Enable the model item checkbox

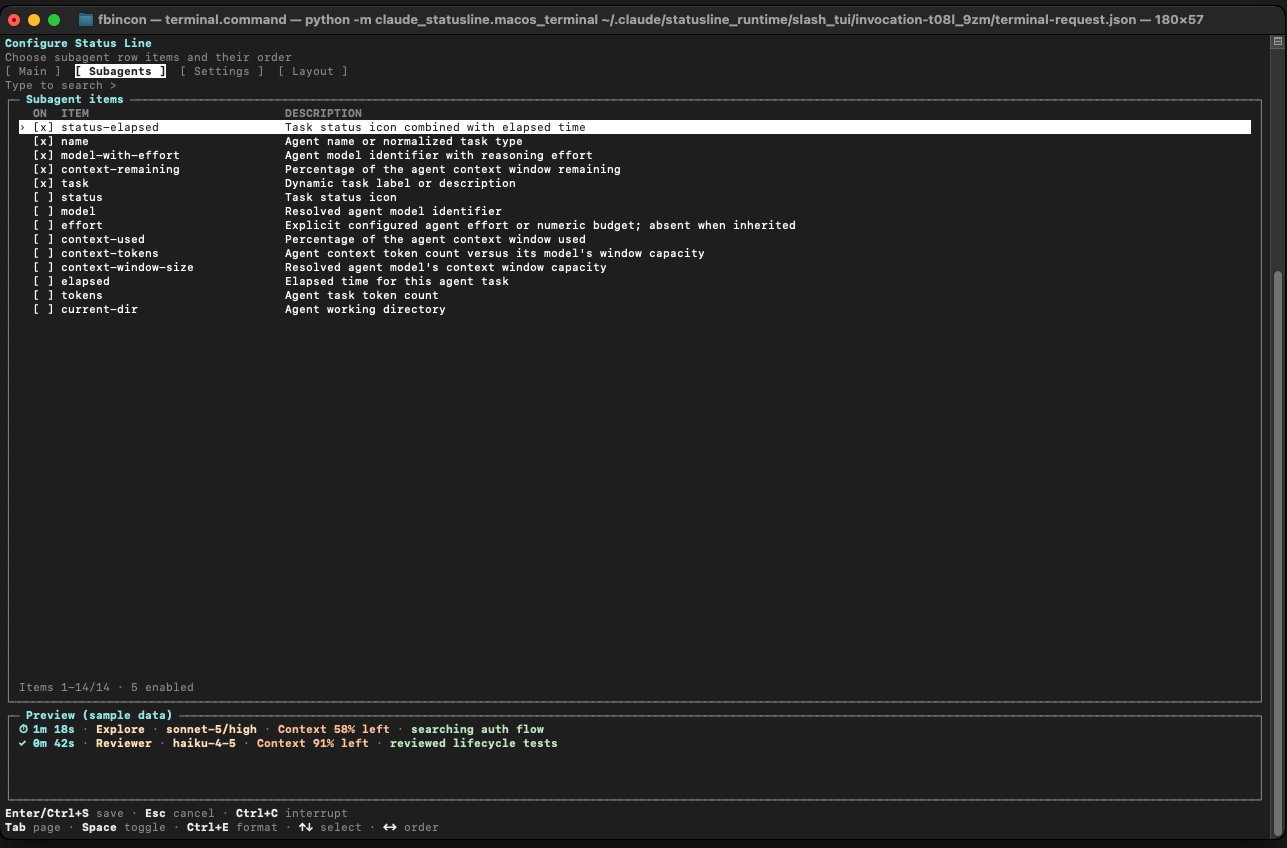click(44, 212)
